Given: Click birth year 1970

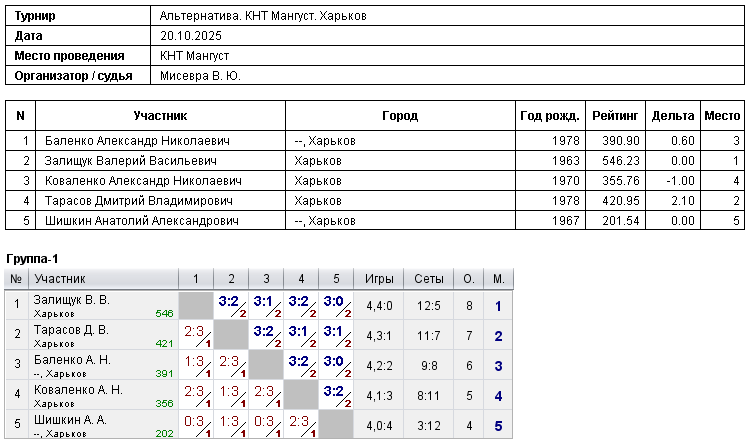Looking at the screenshot, I should [565, 181].
